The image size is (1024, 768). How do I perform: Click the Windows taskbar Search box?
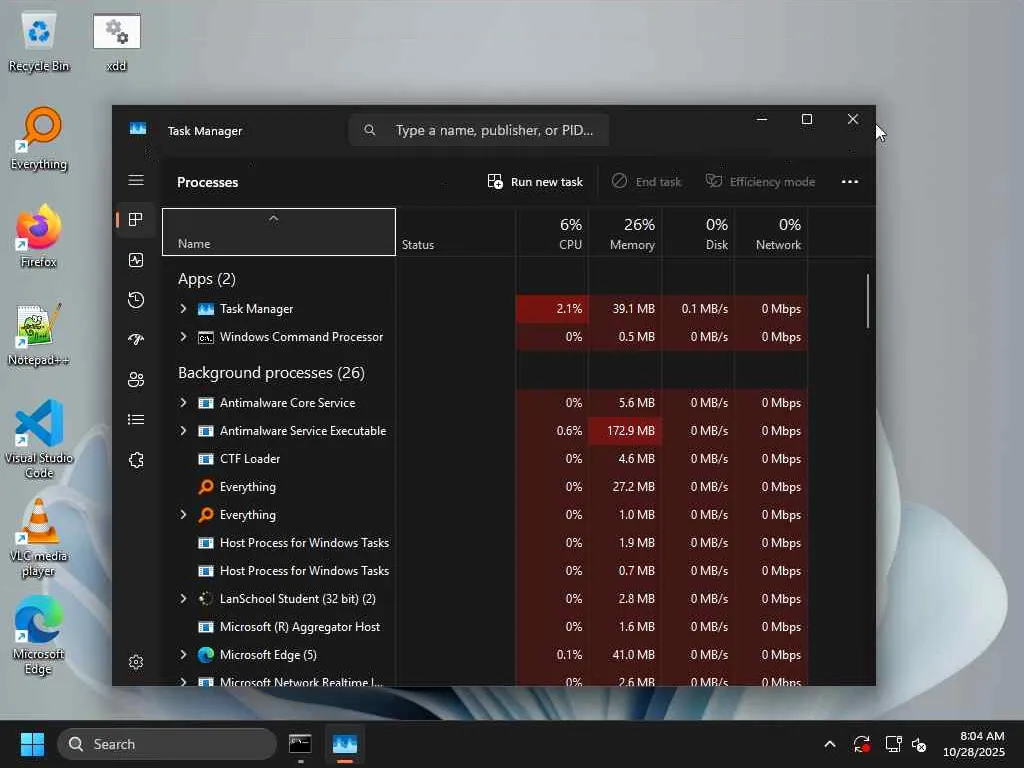(x=167, y=744)
